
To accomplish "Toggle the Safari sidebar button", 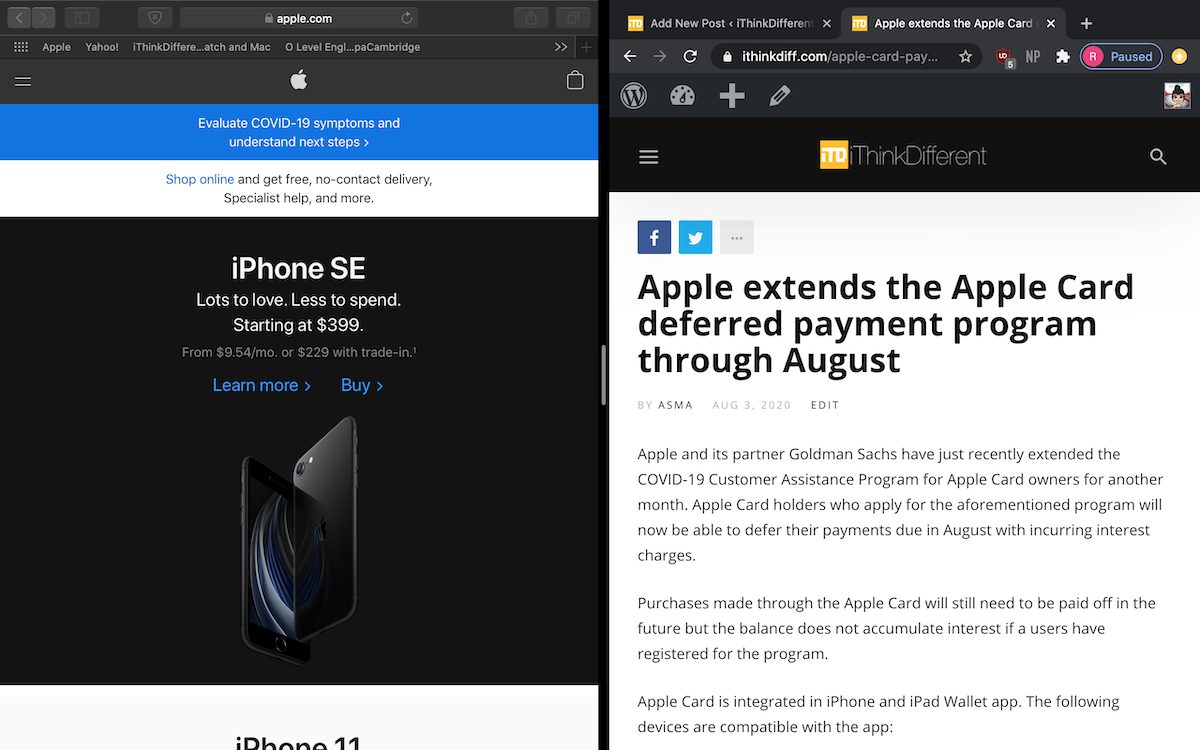I will click(82, 18).
